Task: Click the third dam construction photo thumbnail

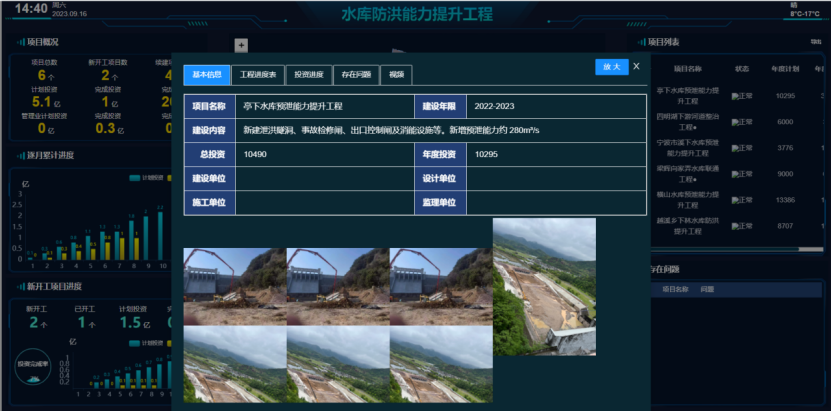Action: [x=440, y=287]
